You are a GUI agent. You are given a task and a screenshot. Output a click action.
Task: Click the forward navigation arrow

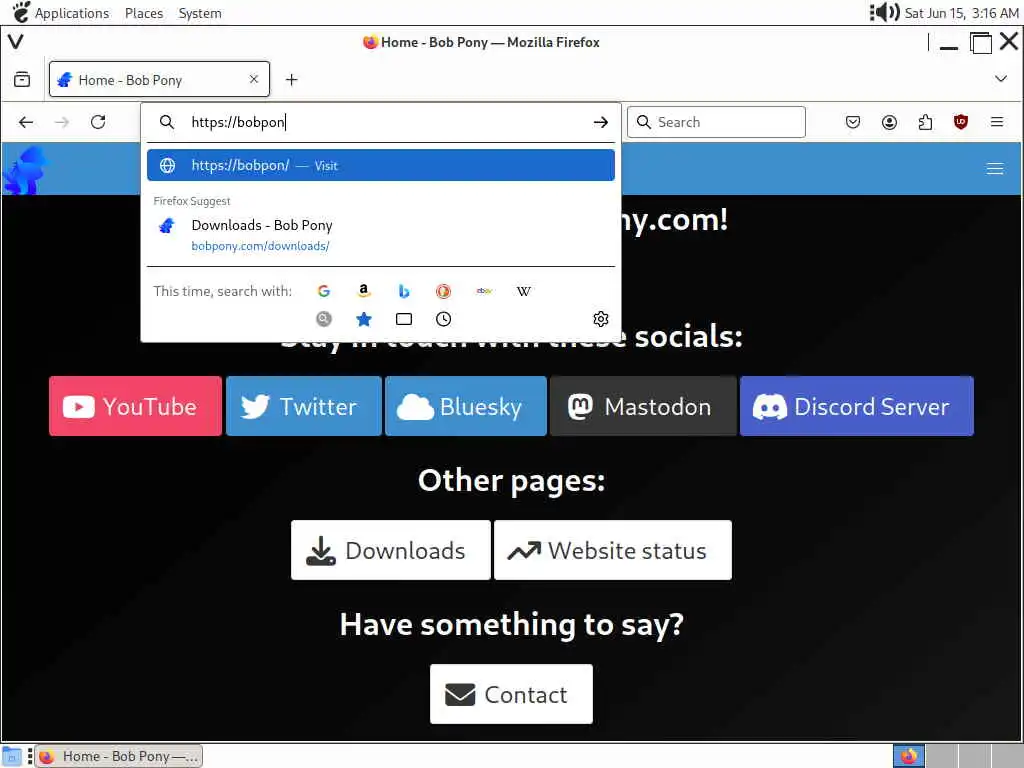point(62,122)
